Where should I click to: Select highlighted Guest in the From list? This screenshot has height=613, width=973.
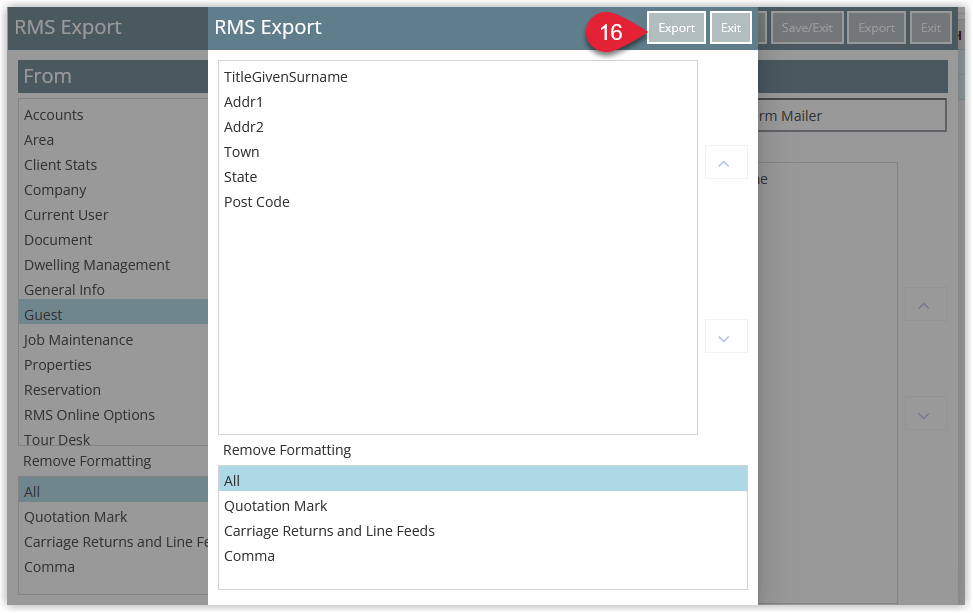[x=114, y=312]
